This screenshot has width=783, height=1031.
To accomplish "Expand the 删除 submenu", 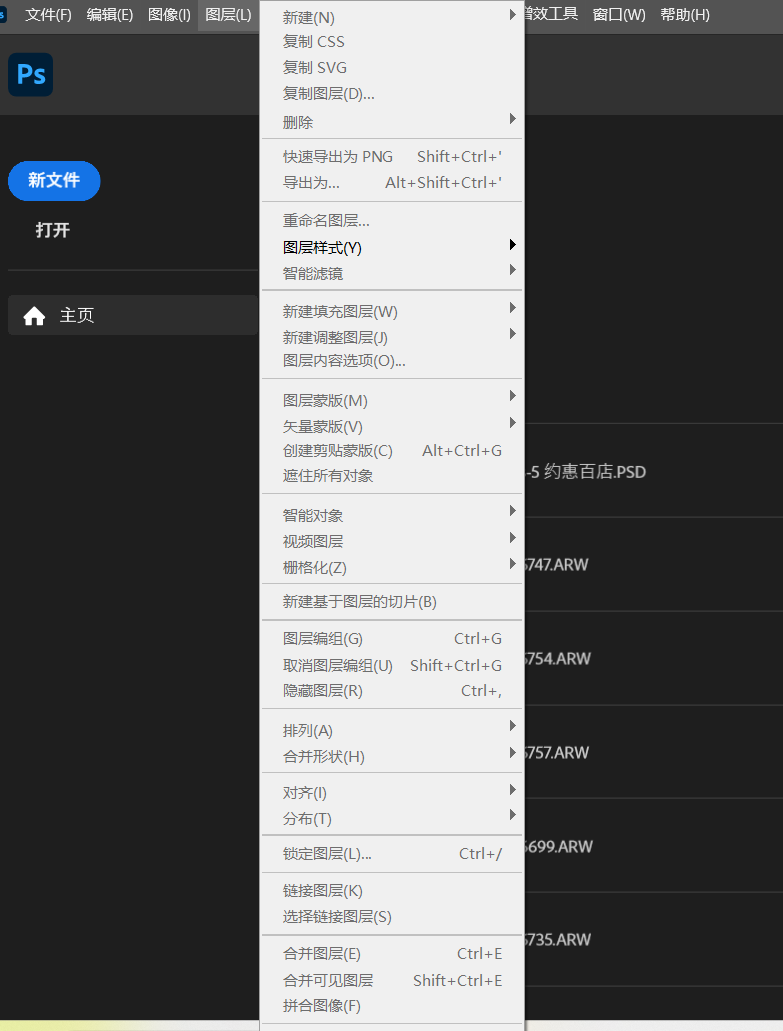I will (392, 122).
